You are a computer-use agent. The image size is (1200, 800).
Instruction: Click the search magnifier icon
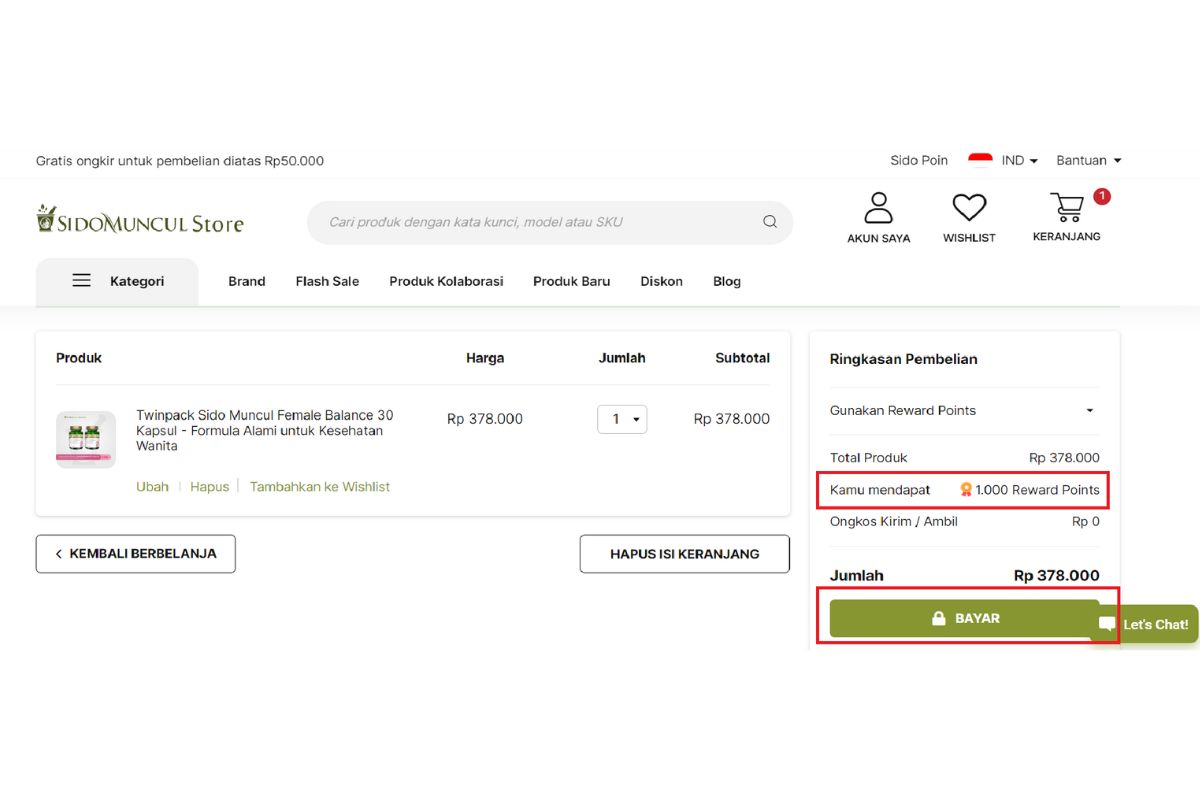click(769, 222)
